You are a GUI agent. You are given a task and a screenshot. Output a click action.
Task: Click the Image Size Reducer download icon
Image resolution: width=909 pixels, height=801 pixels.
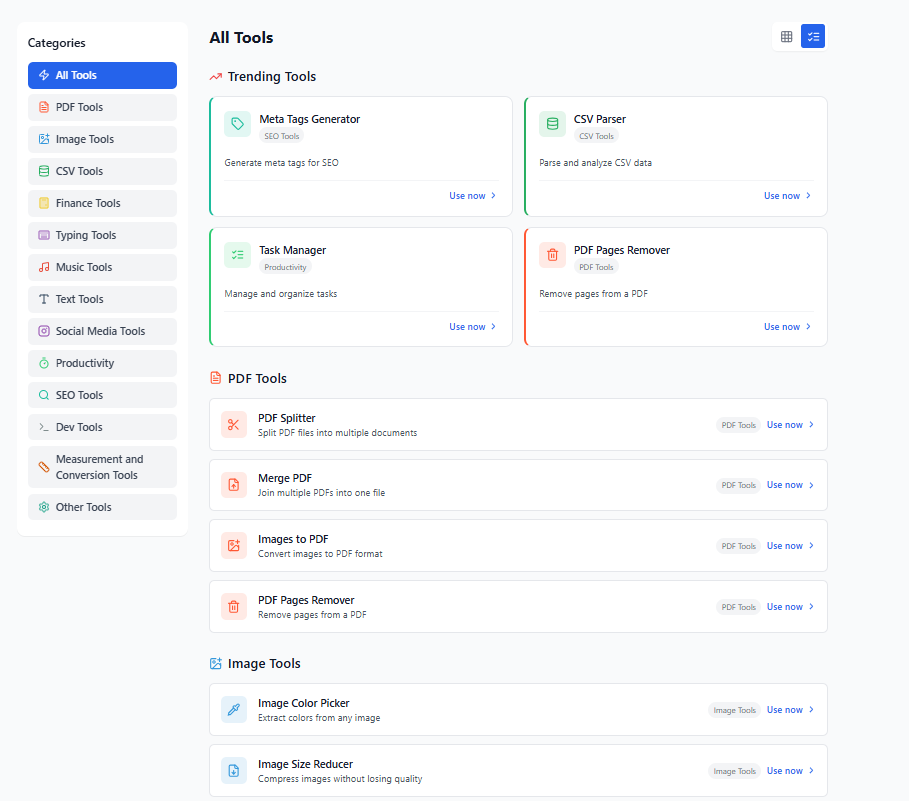point(234,771)
